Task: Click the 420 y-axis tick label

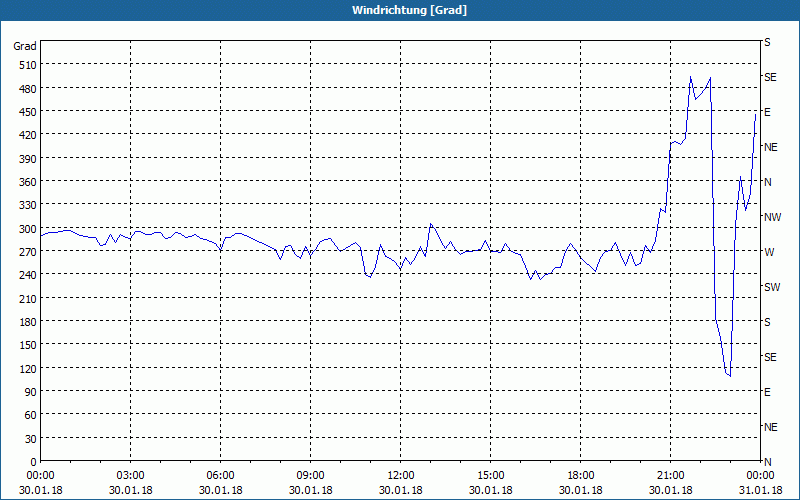Action: click(28, 135)
